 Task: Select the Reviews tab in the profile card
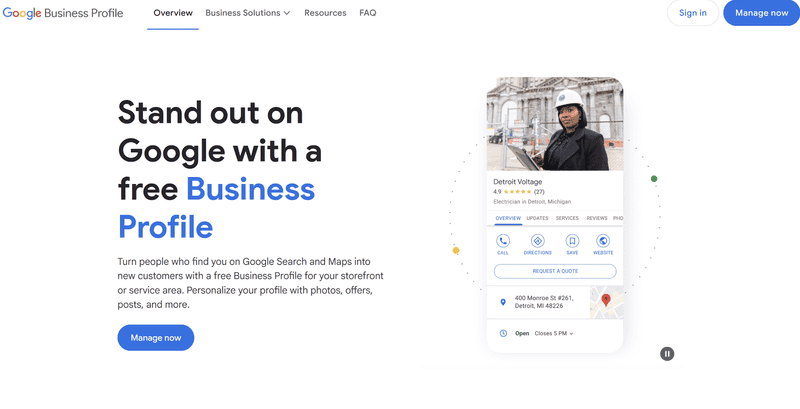[596, 218]
